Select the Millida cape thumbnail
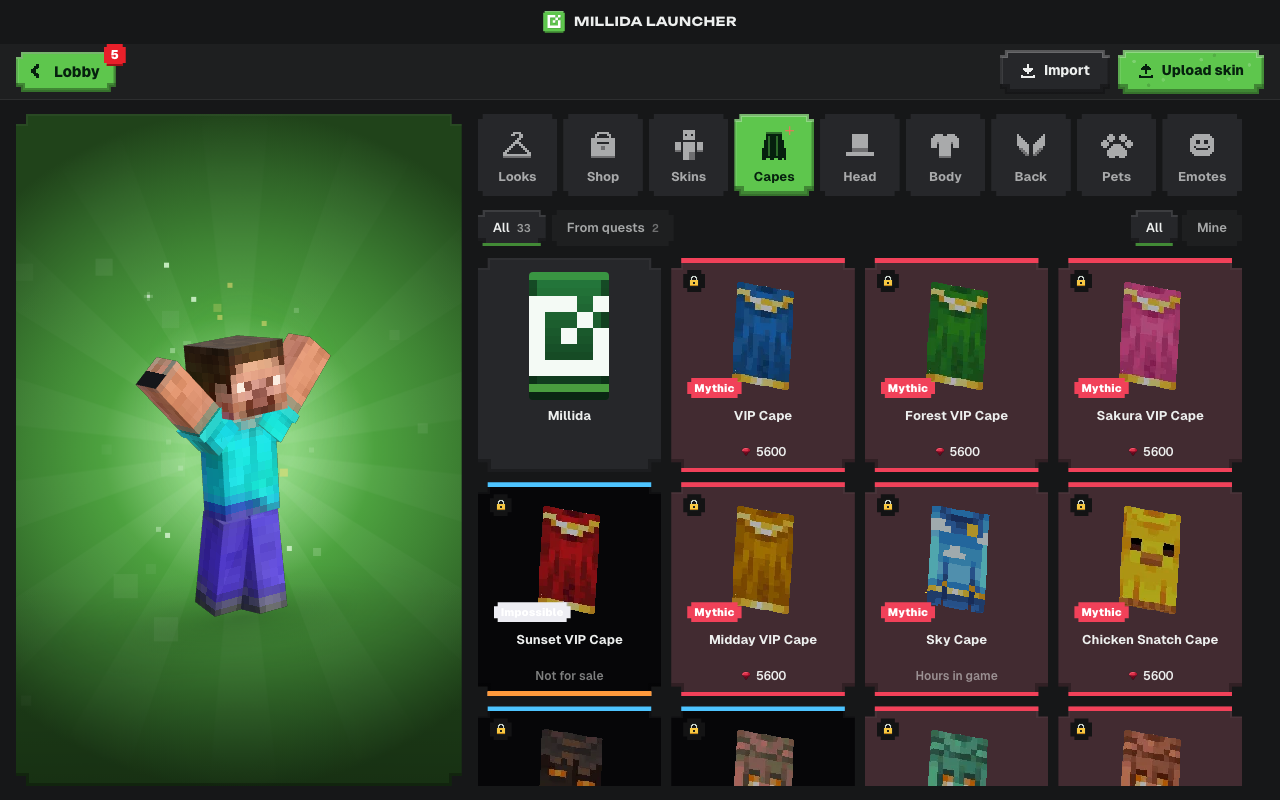The image size is (1280, 800). tap(569, 336)
